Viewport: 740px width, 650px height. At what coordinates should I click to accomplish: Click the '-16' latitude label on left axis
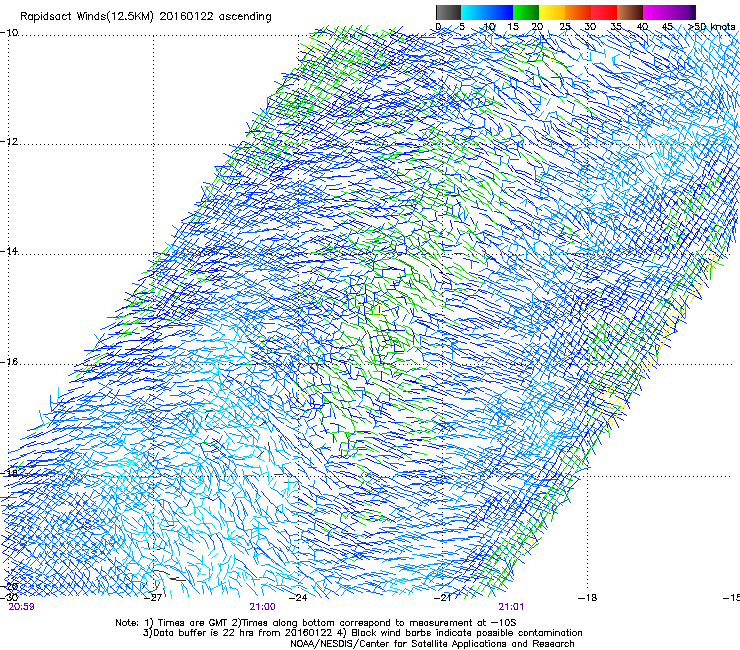click(x=9, y=362)
